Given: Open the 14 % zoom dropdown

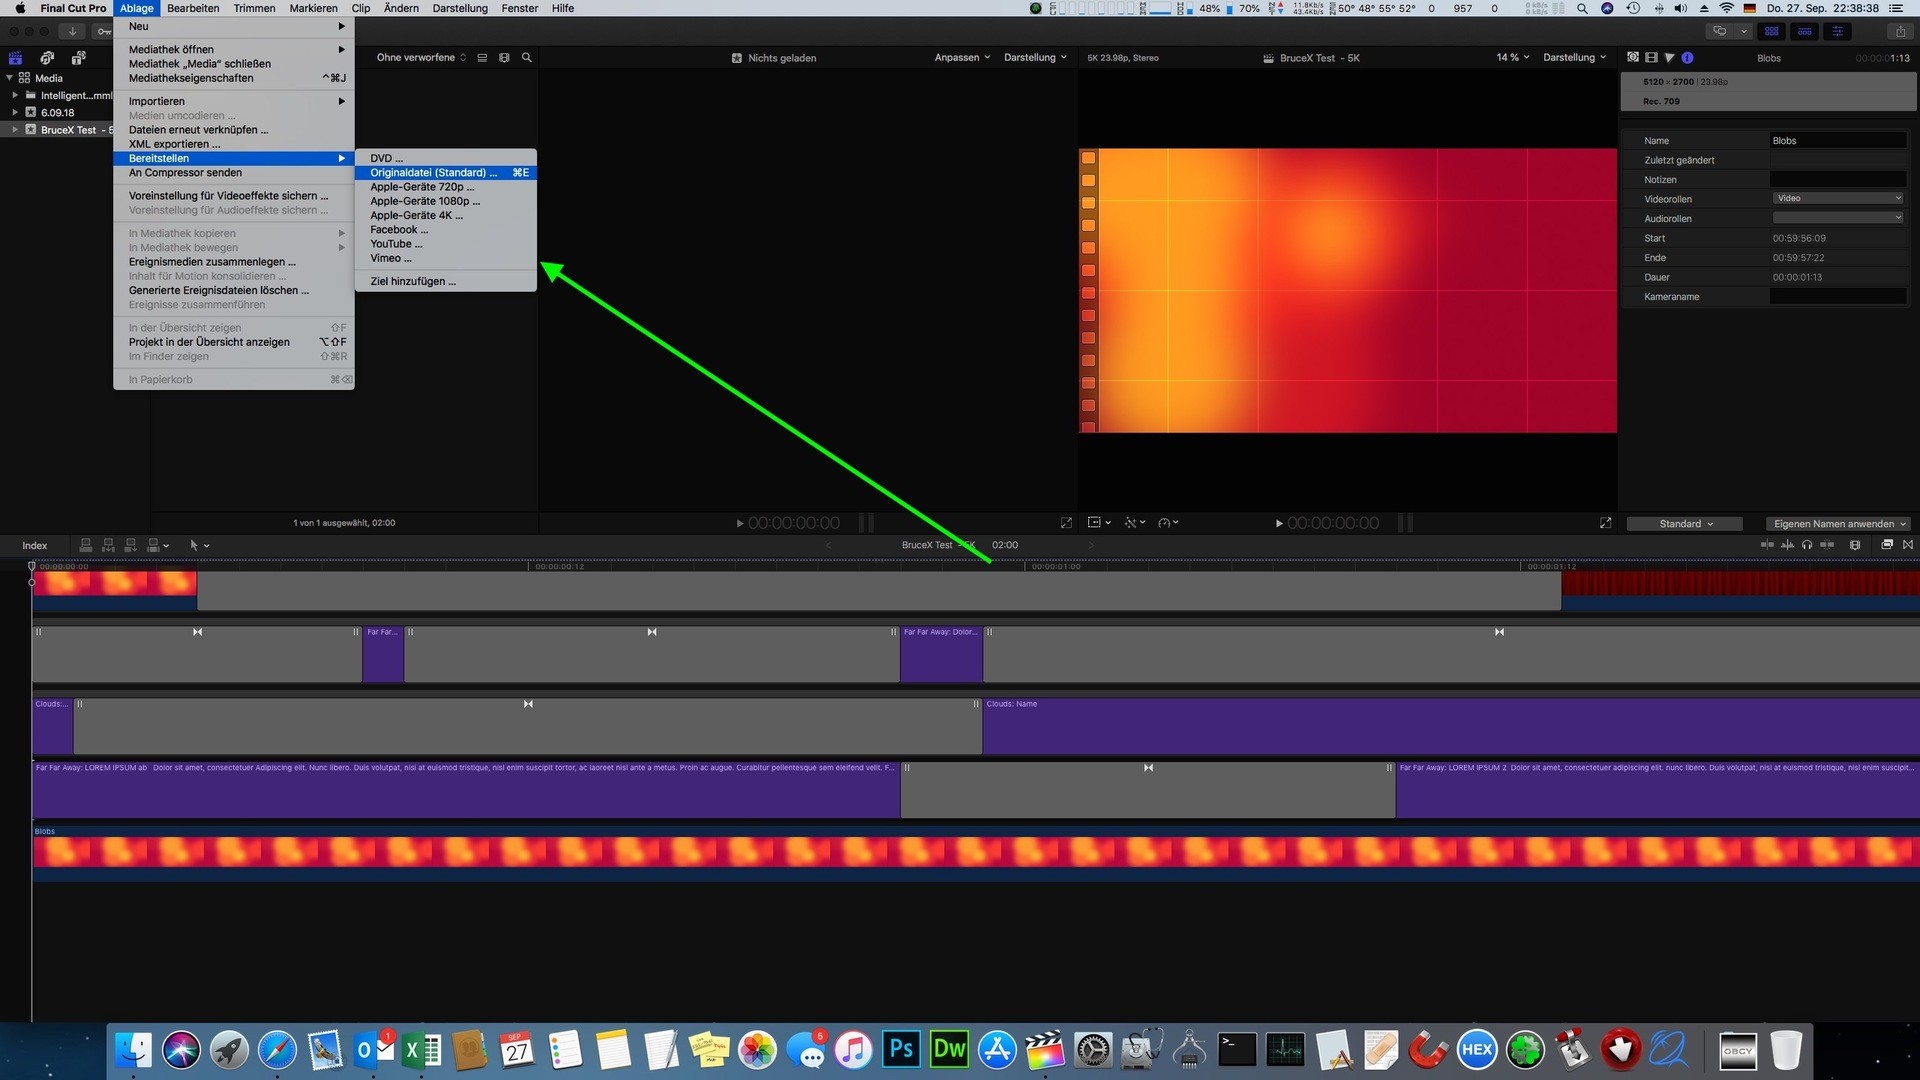Looking at the screenshot, I should tap(1512, 58).
